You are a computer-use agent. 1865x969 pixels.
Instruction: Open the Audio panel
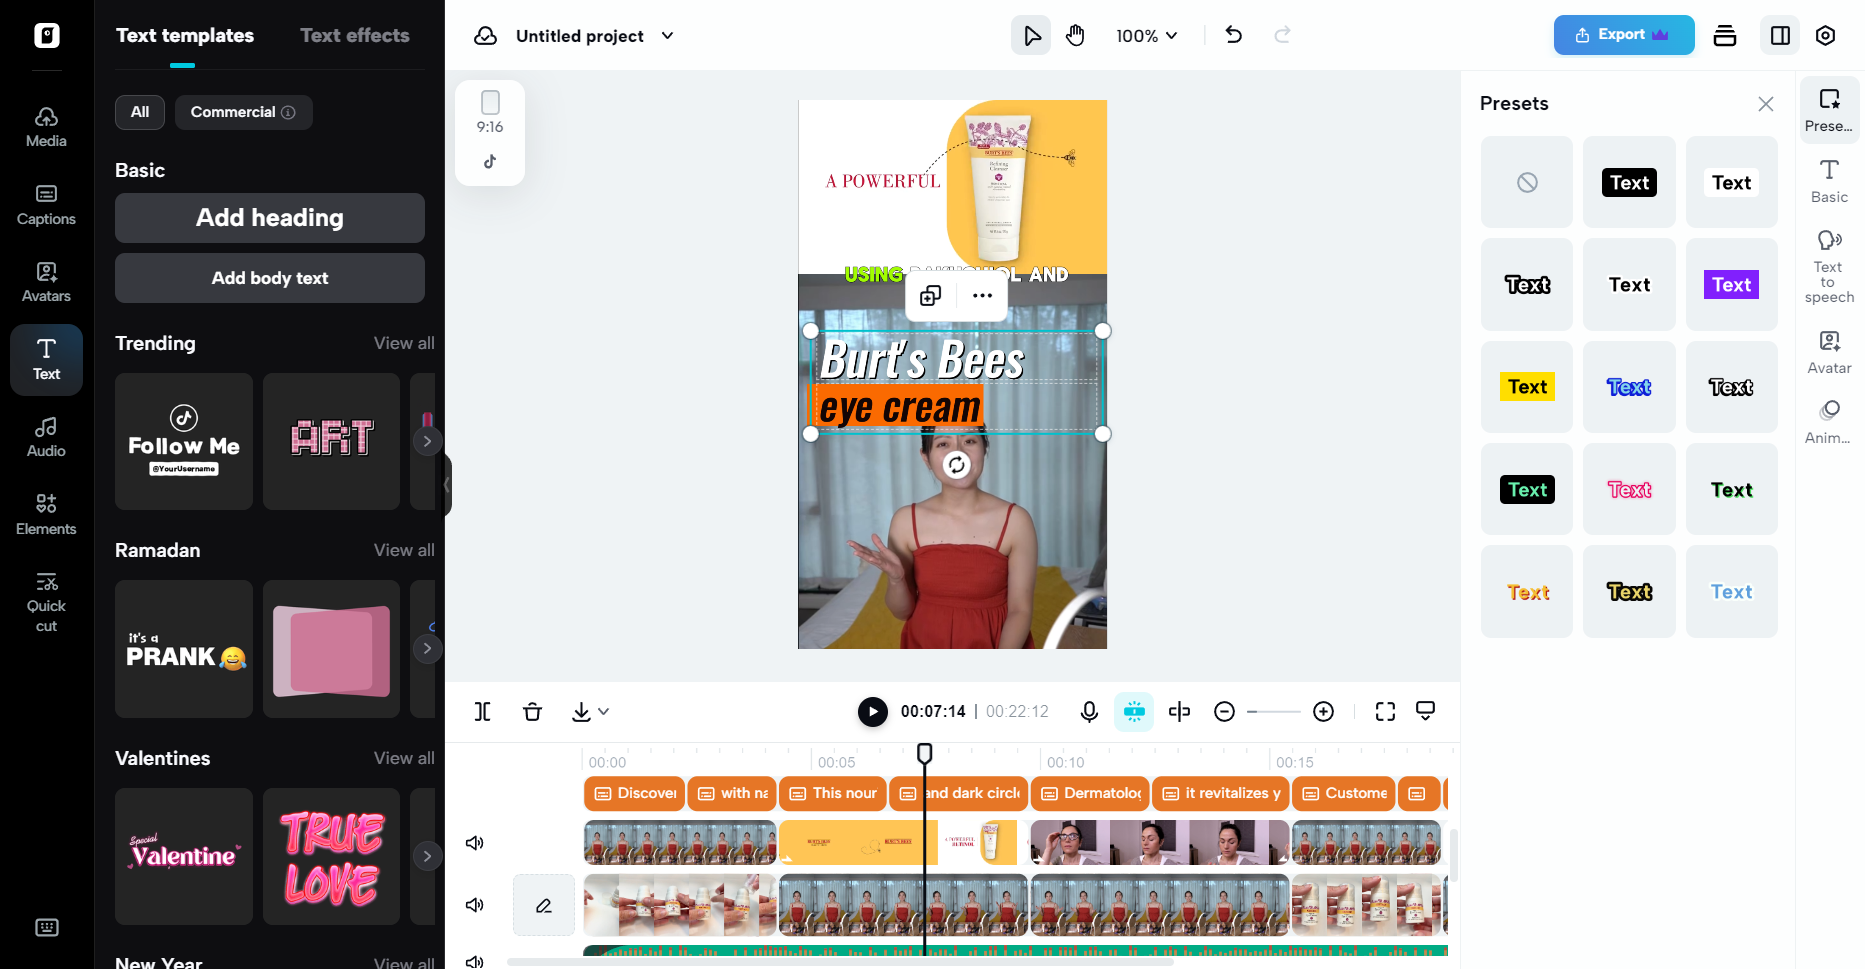pos(46,437)
